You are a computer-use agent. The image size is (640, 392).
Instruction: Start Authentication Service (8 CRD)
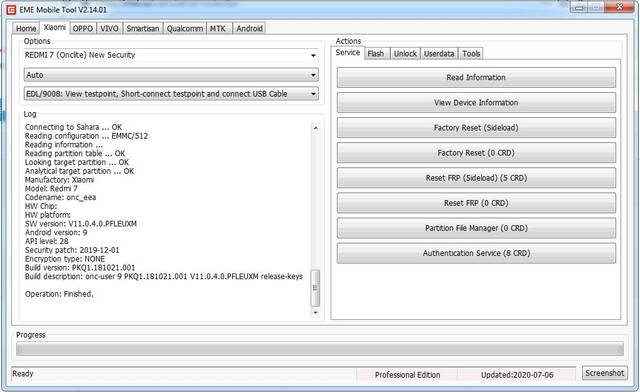[476, 254]
